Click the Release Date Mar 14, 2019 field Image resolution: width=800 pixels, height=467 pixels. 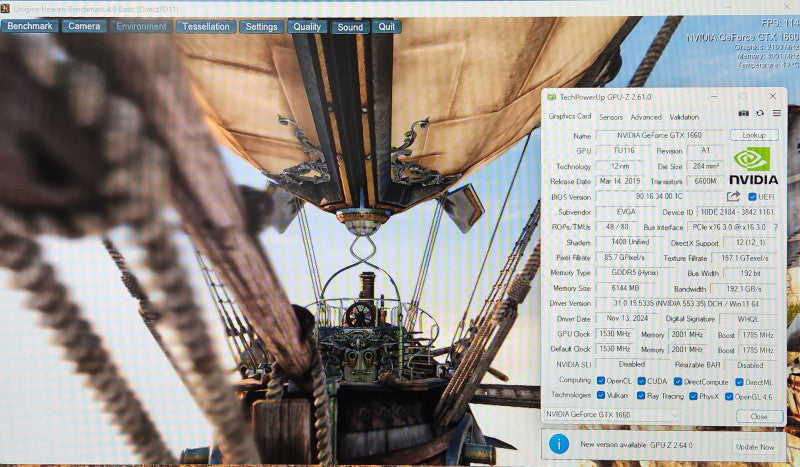click(x=620, y=181)
